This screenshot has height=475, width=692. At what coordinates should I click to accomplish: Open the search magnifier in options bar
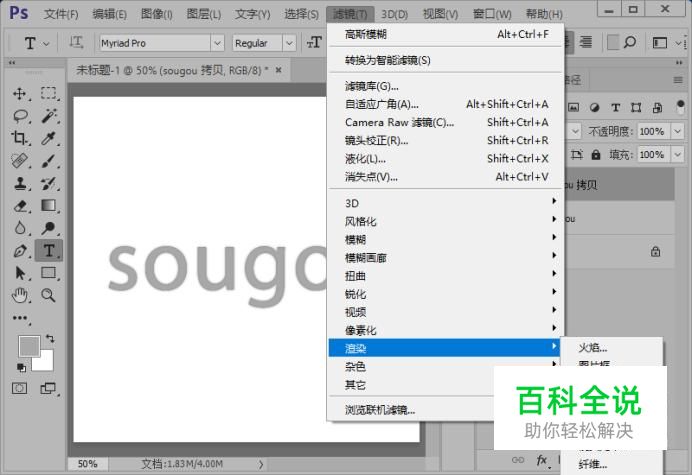pos(630,42)
